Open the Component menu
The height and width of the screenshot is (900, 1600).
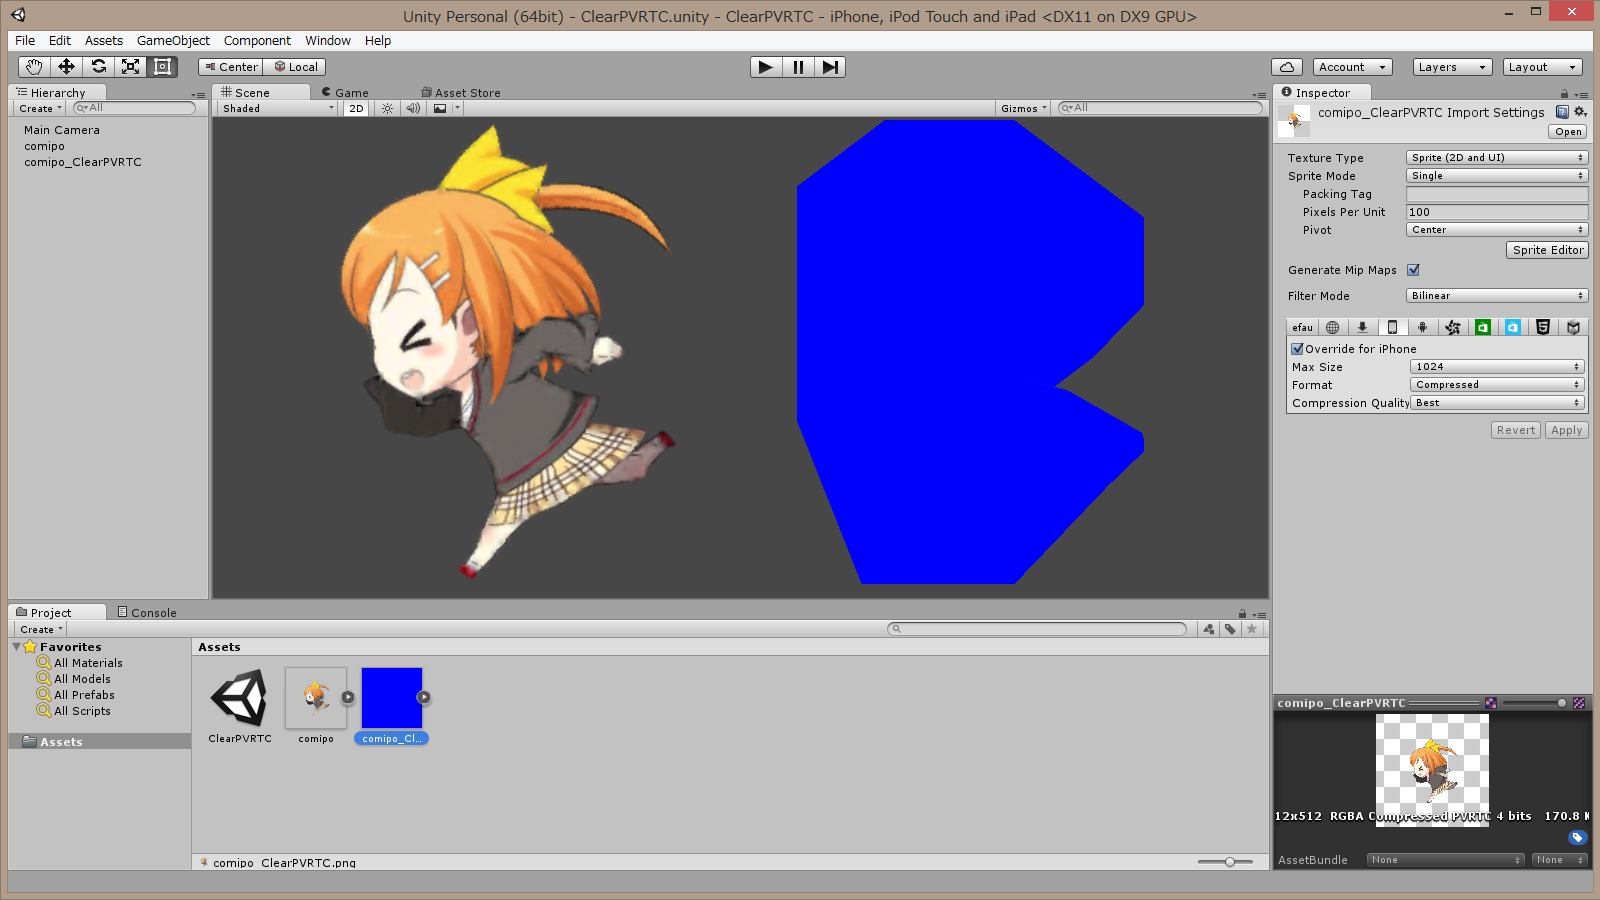(x=257, y=41)
